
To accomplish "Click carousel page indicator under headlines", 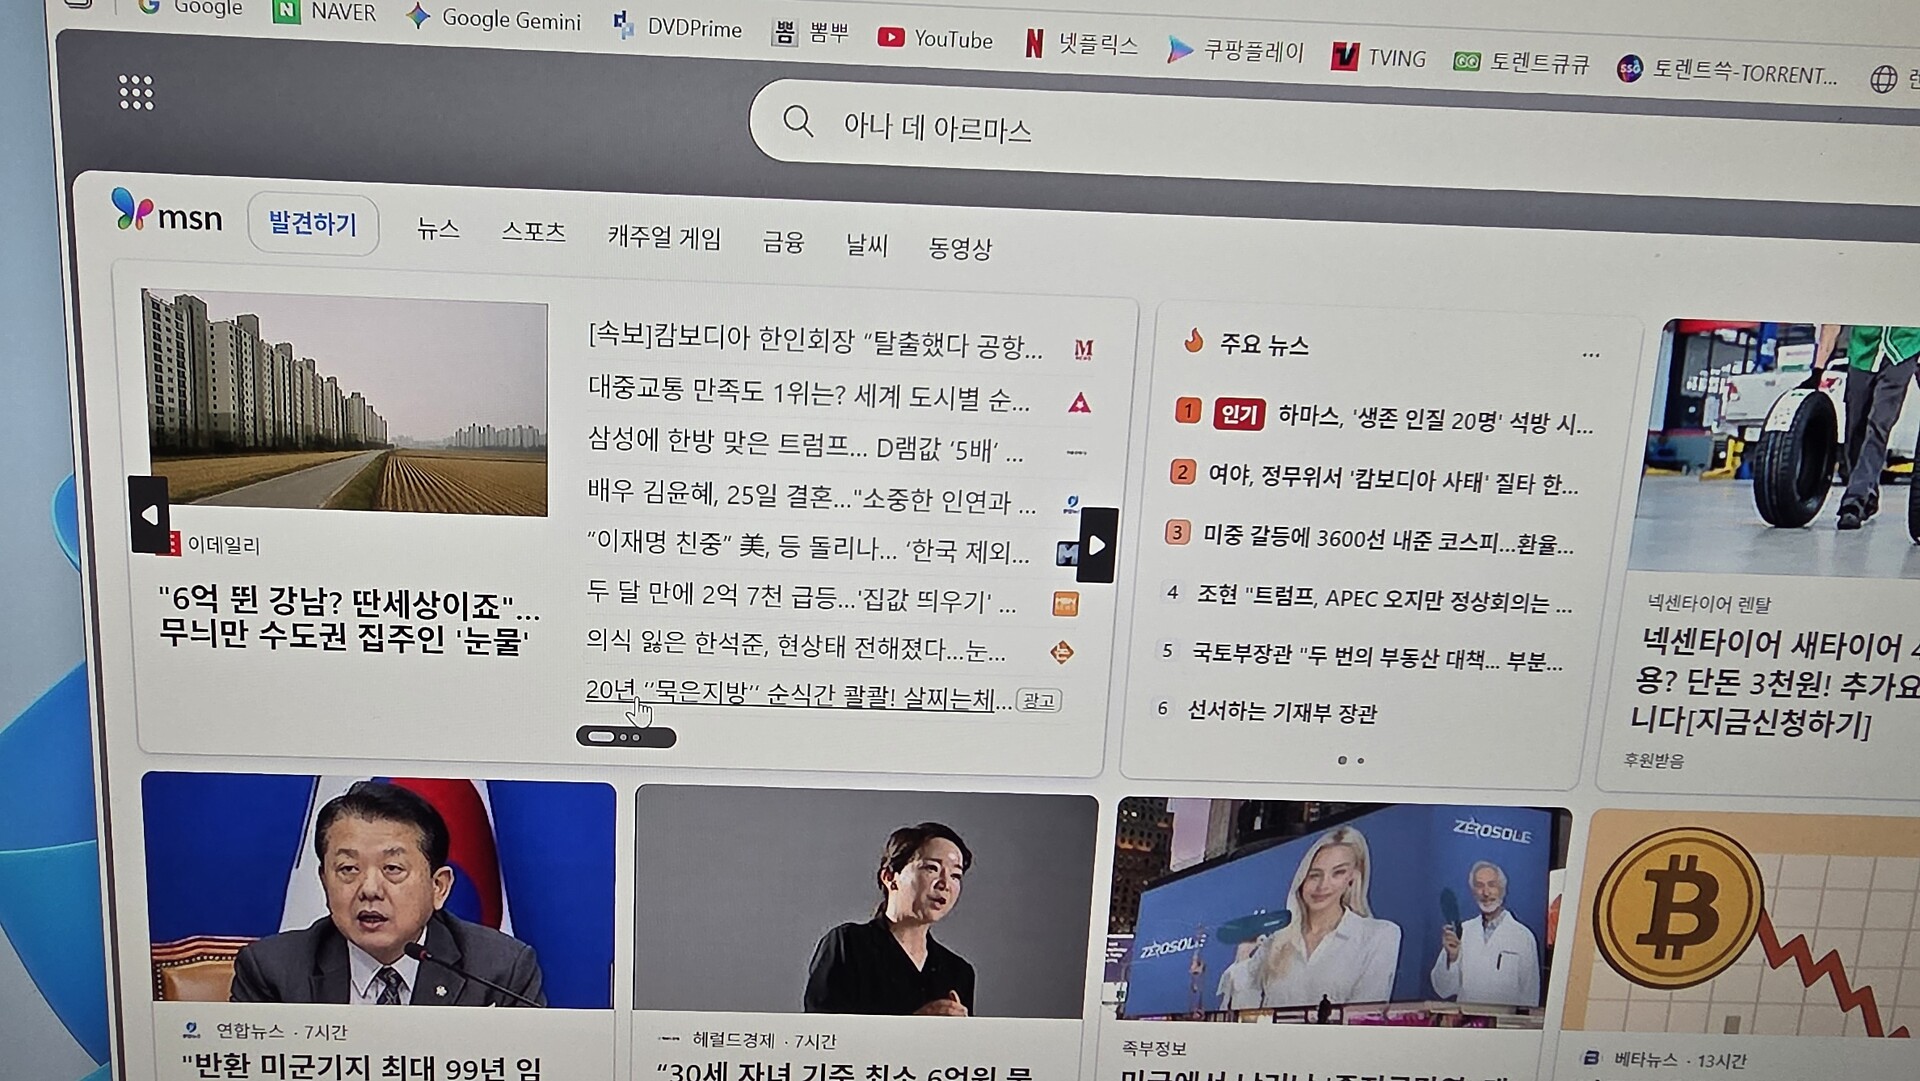I will tap(625, 738).
